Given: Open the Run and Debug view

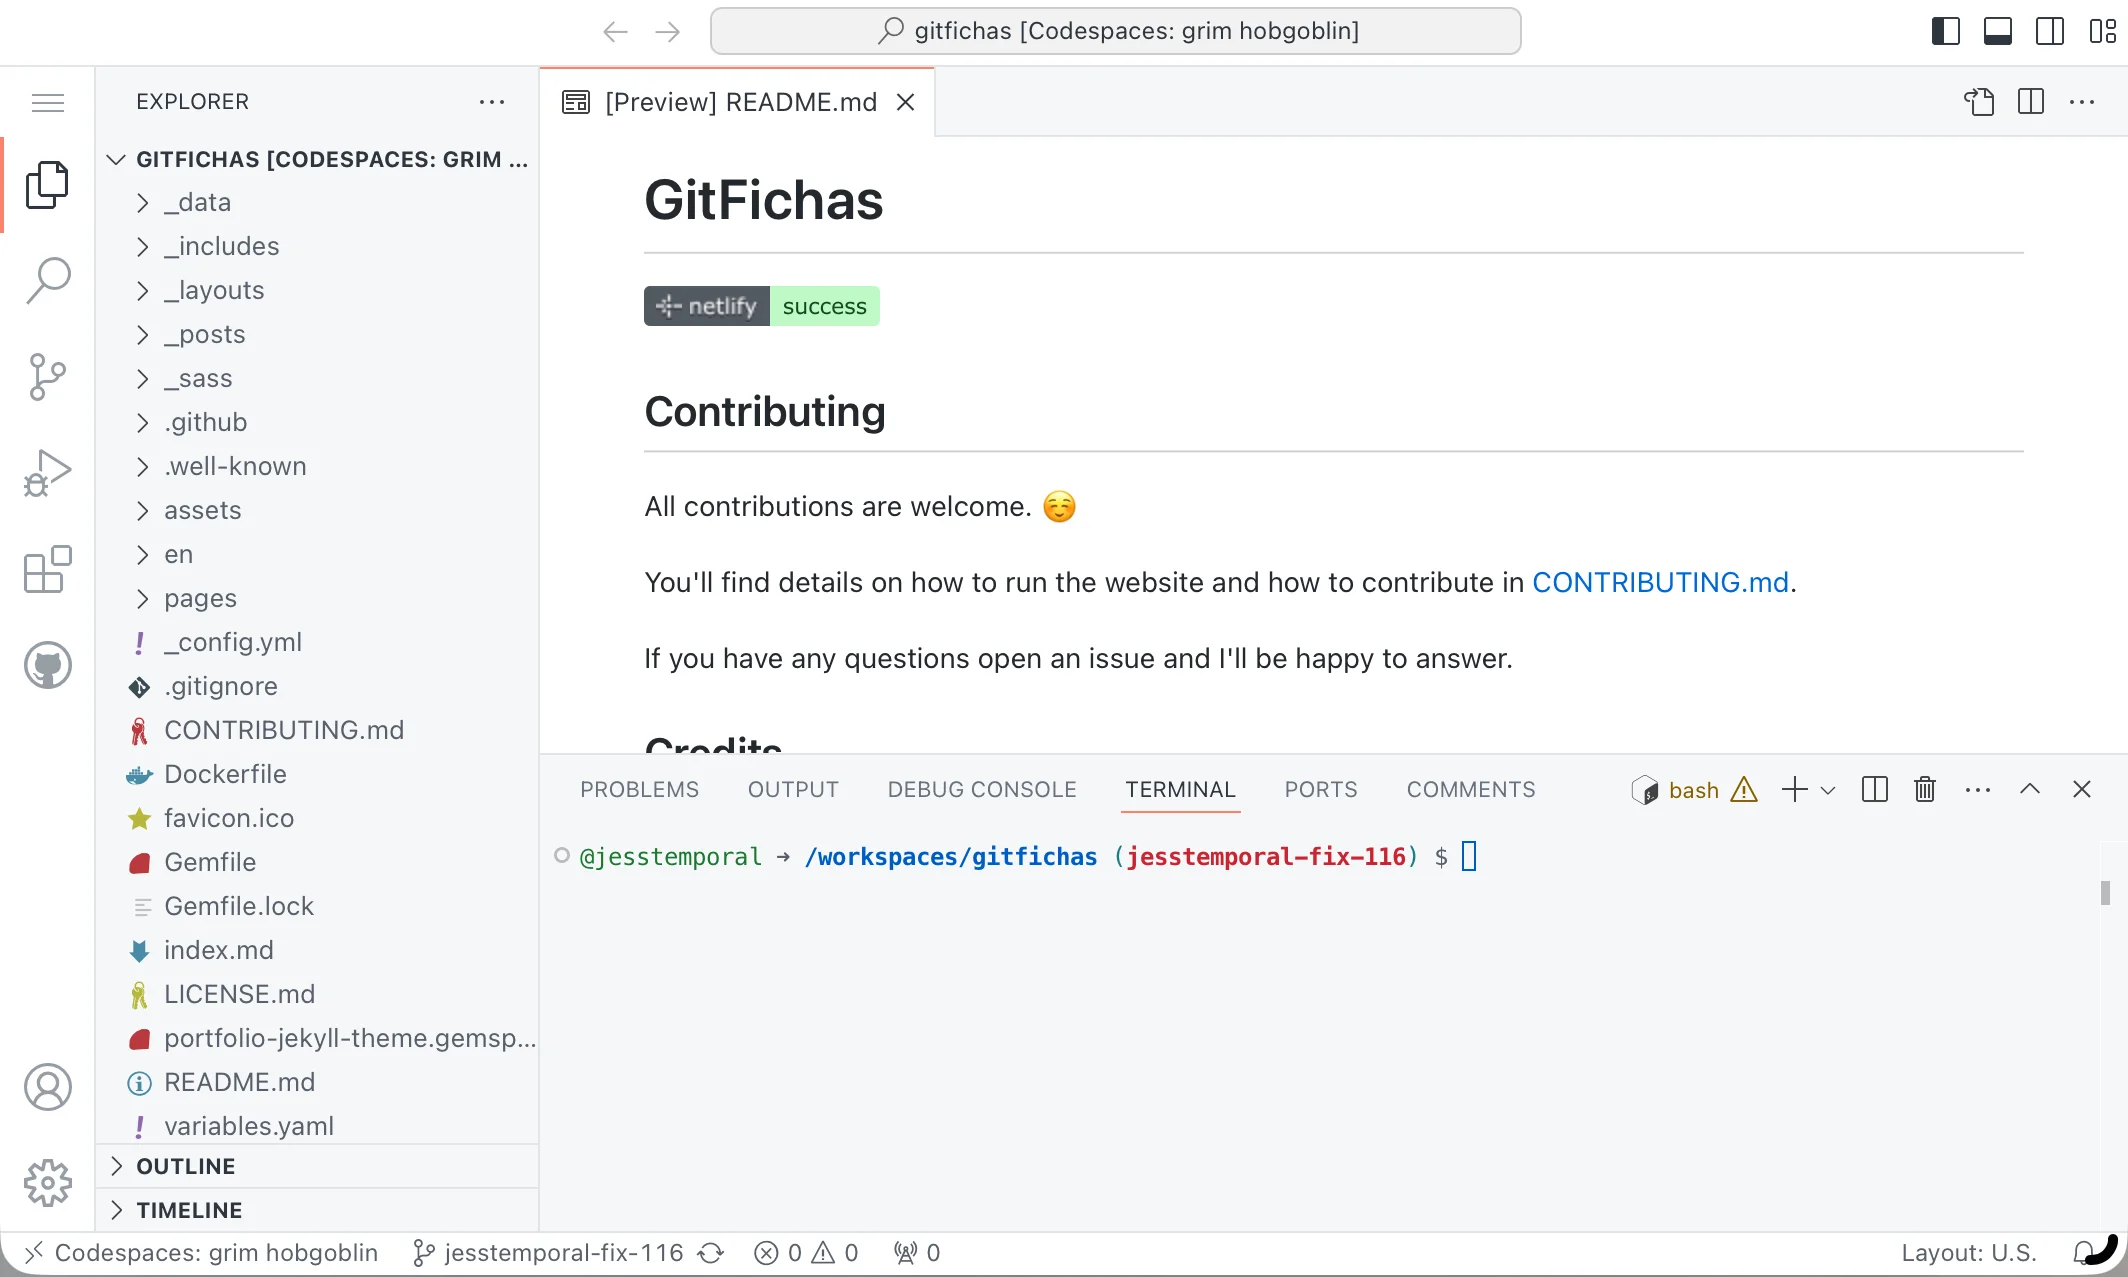Looking at the screenshot, I should [x=47, y=472].
